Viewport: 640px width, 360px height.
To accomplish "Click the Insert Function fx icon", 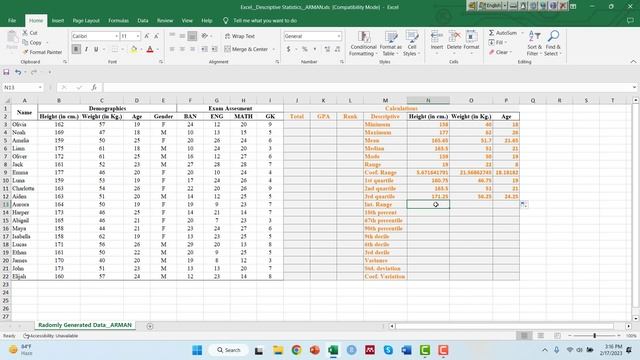I will coord(94,87).
